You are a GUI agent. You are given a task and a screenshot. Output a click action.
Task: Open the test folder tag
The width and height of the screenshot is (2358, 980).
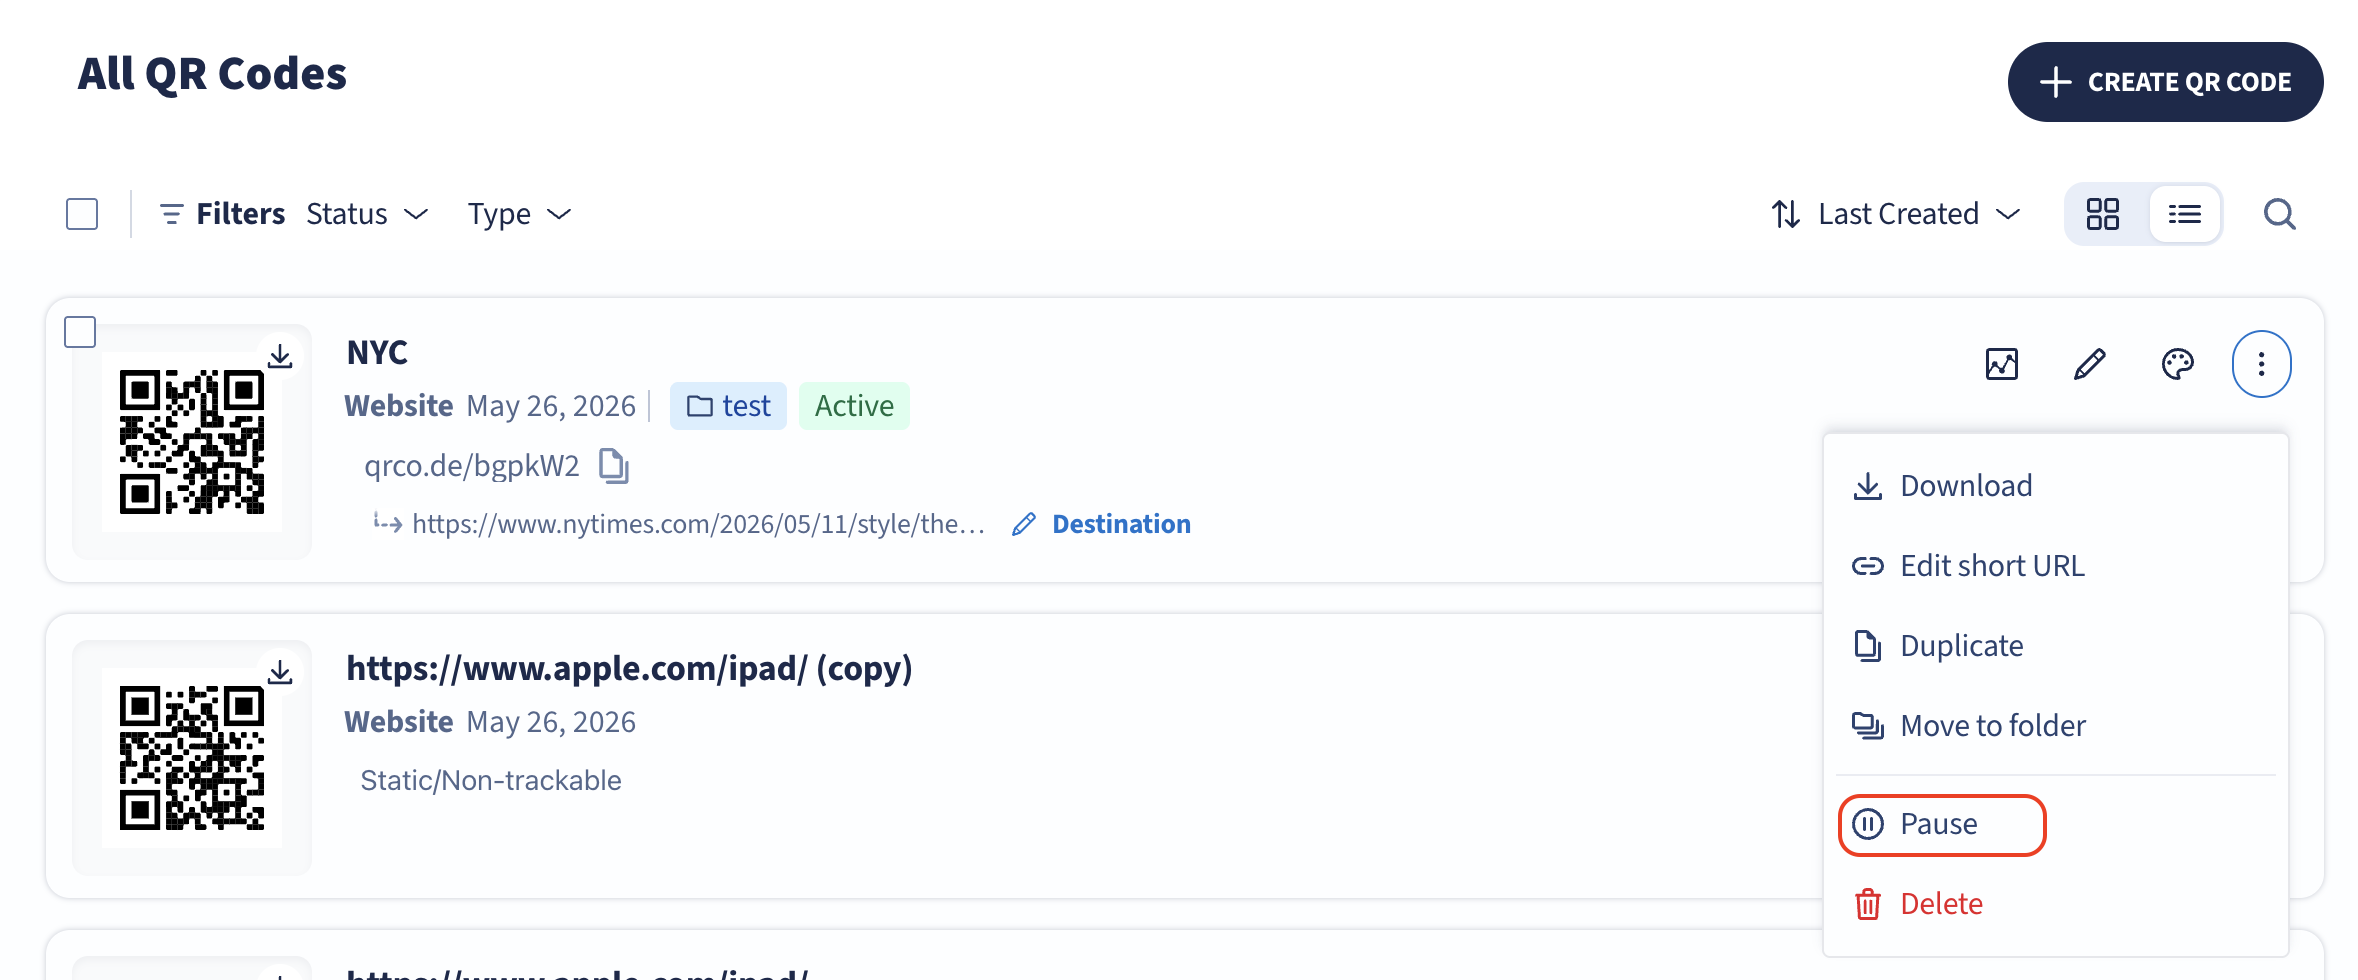pyautogui.click(x=728, y=406)
